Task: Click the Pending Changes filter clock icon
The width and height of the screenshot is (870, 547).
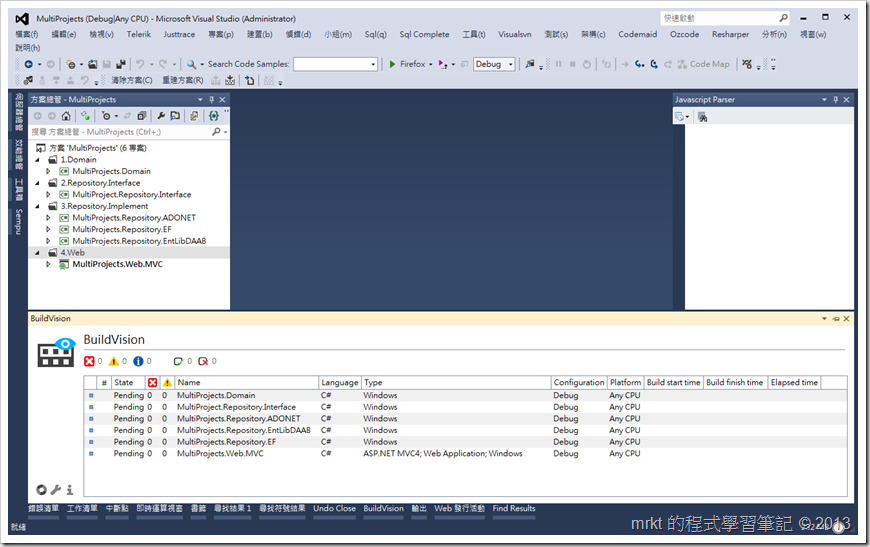Action: coord(106,116)
